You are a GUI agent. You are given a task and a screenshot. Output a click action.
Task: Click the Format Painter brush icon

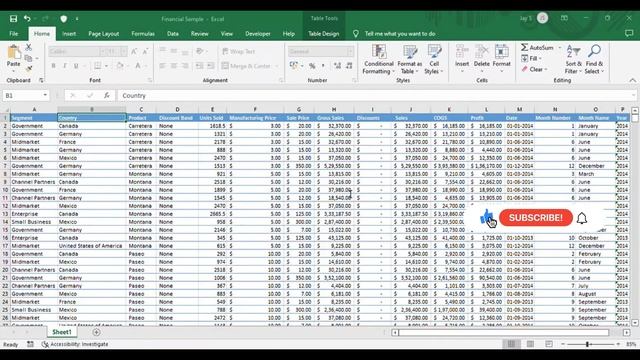pyautogui.click(x=29, y=68)
